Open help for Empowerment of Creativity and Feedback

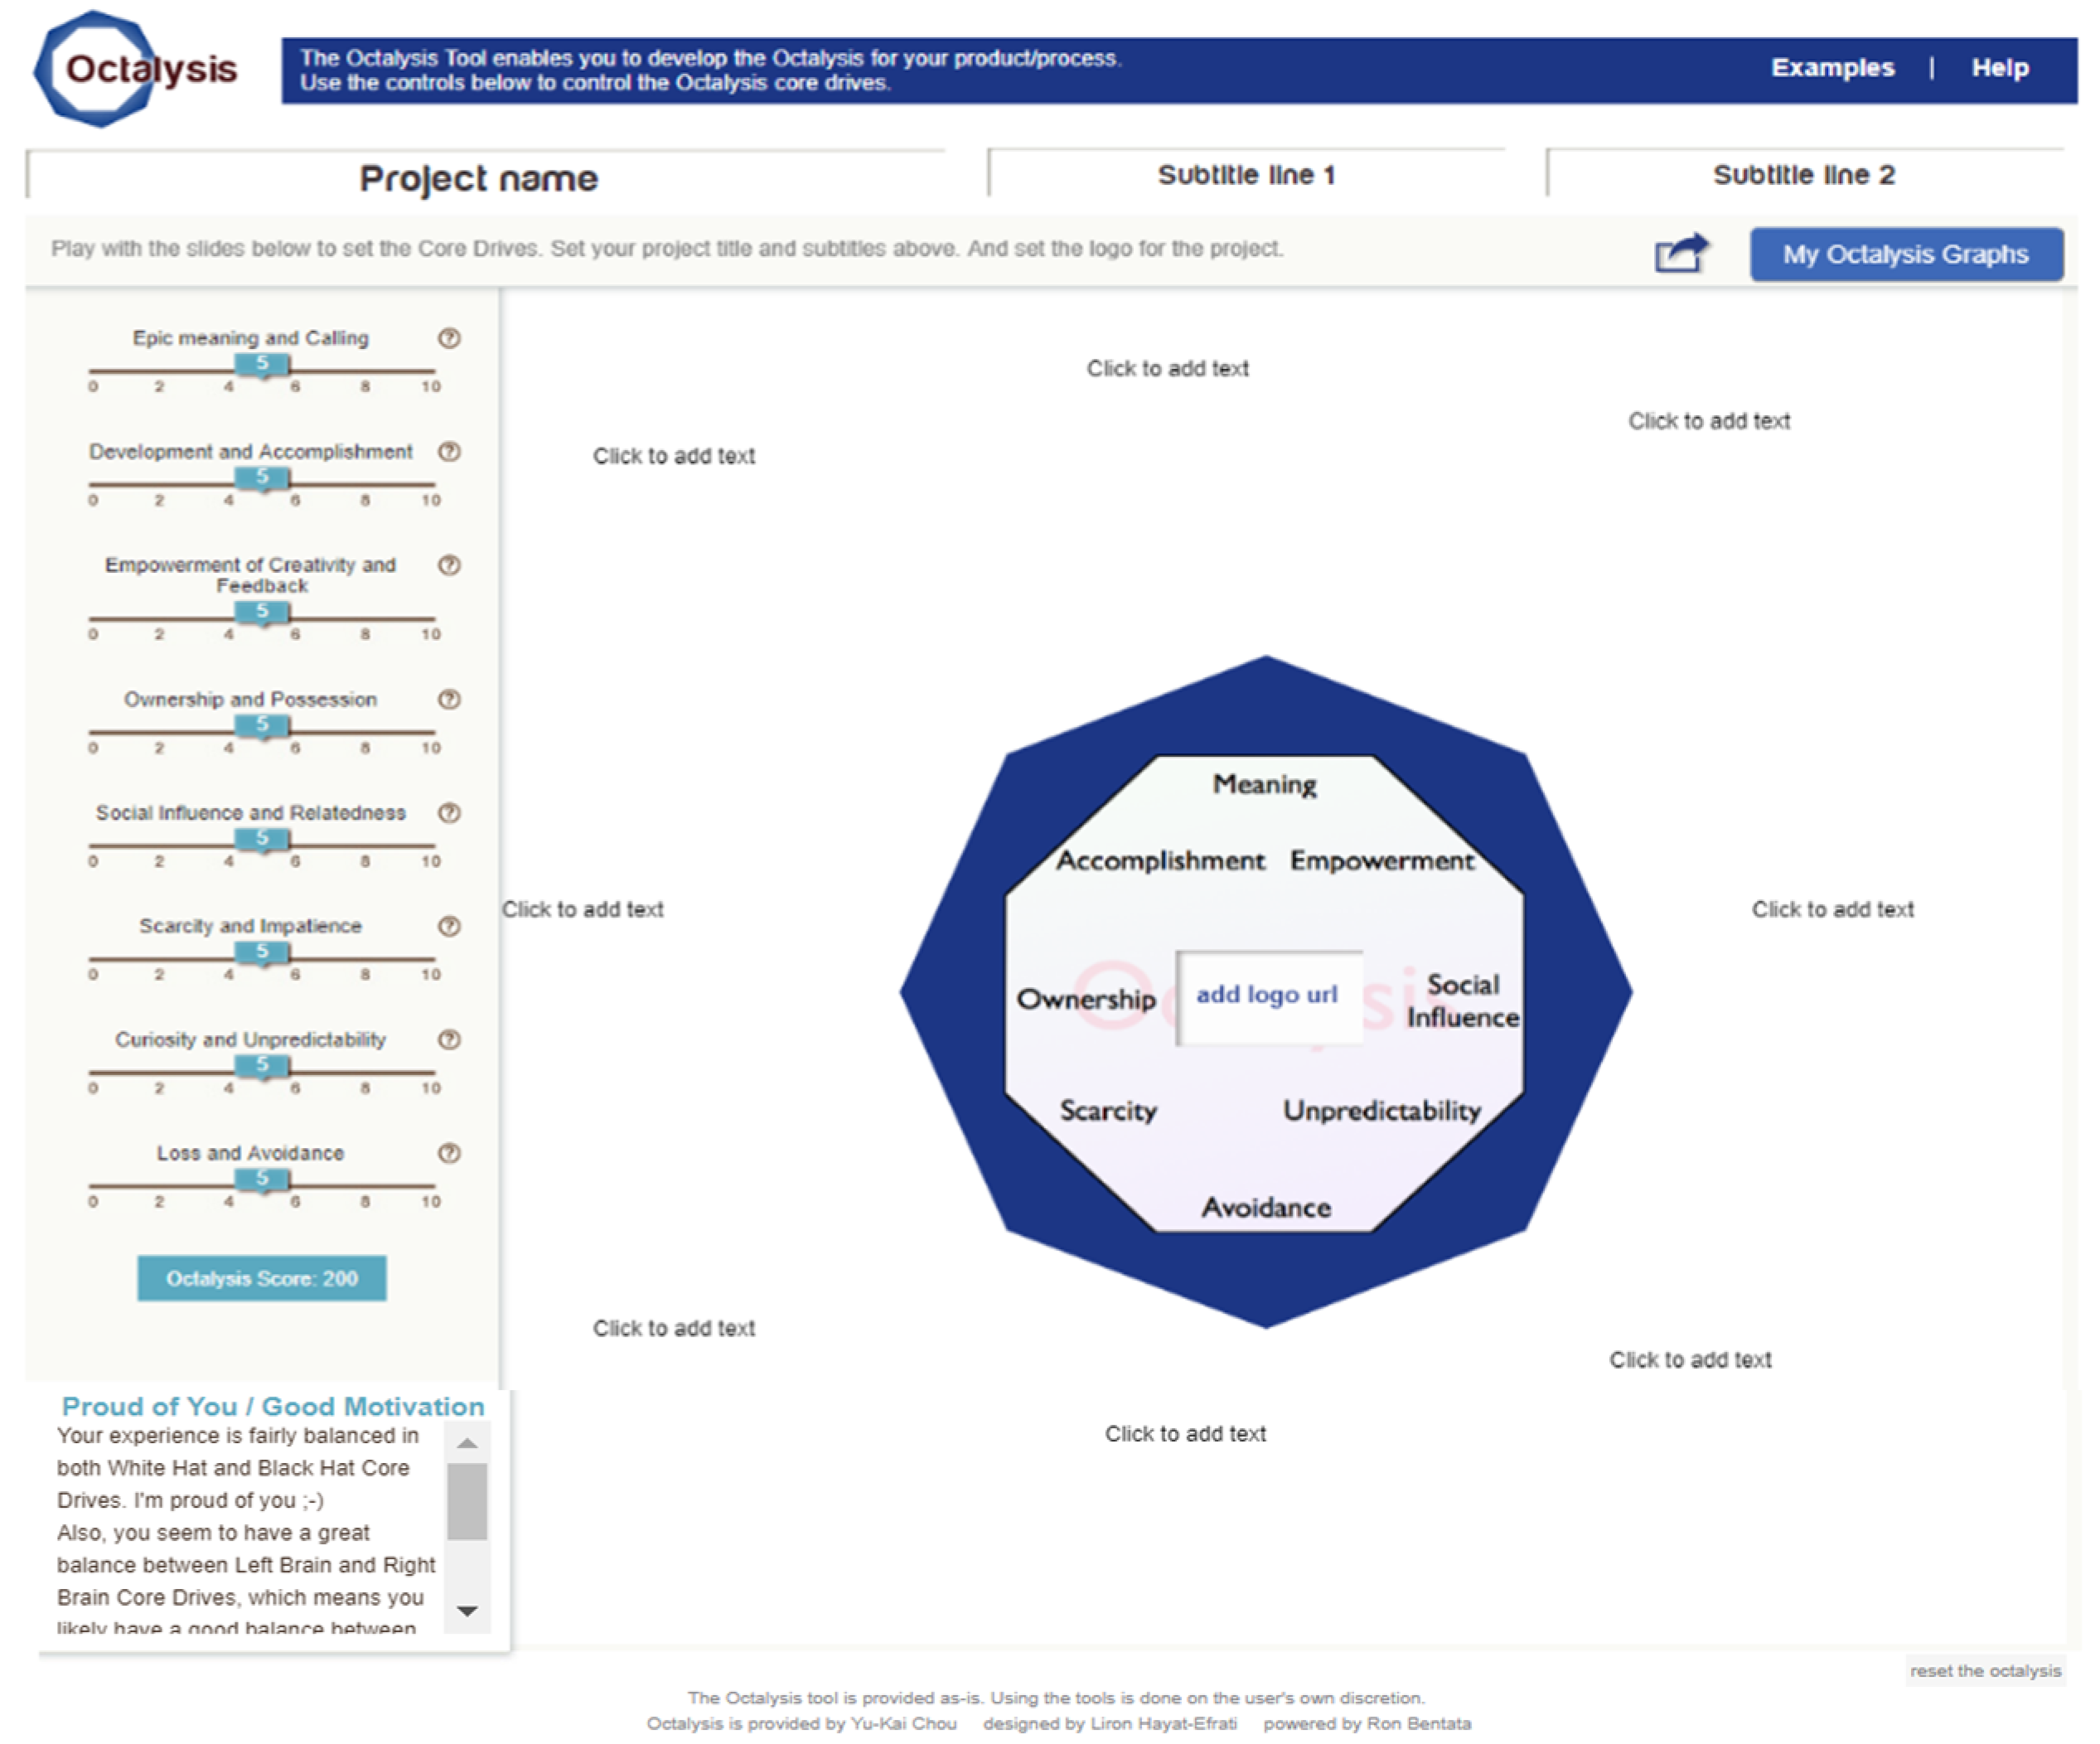pos(449,565)
